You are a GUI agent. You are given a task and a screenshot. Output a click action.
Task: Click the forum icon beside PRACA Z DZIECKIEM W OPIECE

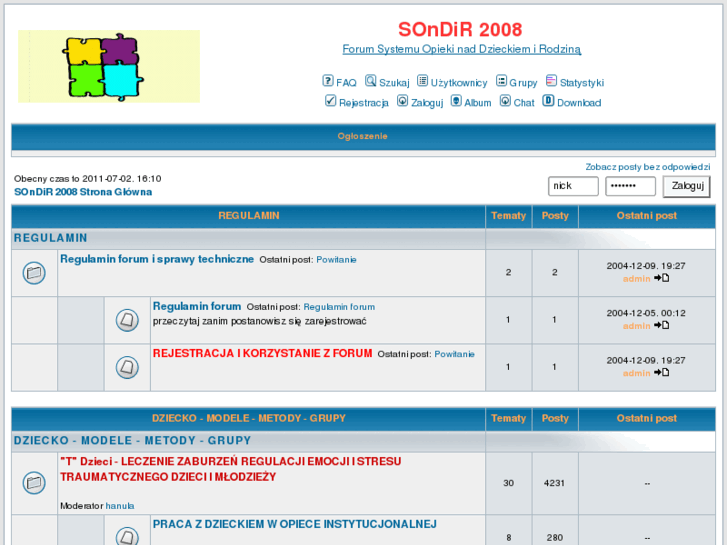click(127, 536)
